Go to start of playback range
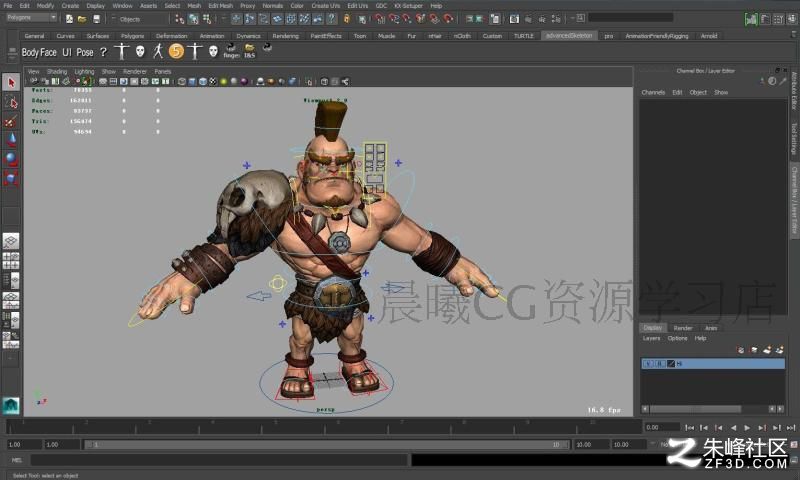 tap(689, 427)
